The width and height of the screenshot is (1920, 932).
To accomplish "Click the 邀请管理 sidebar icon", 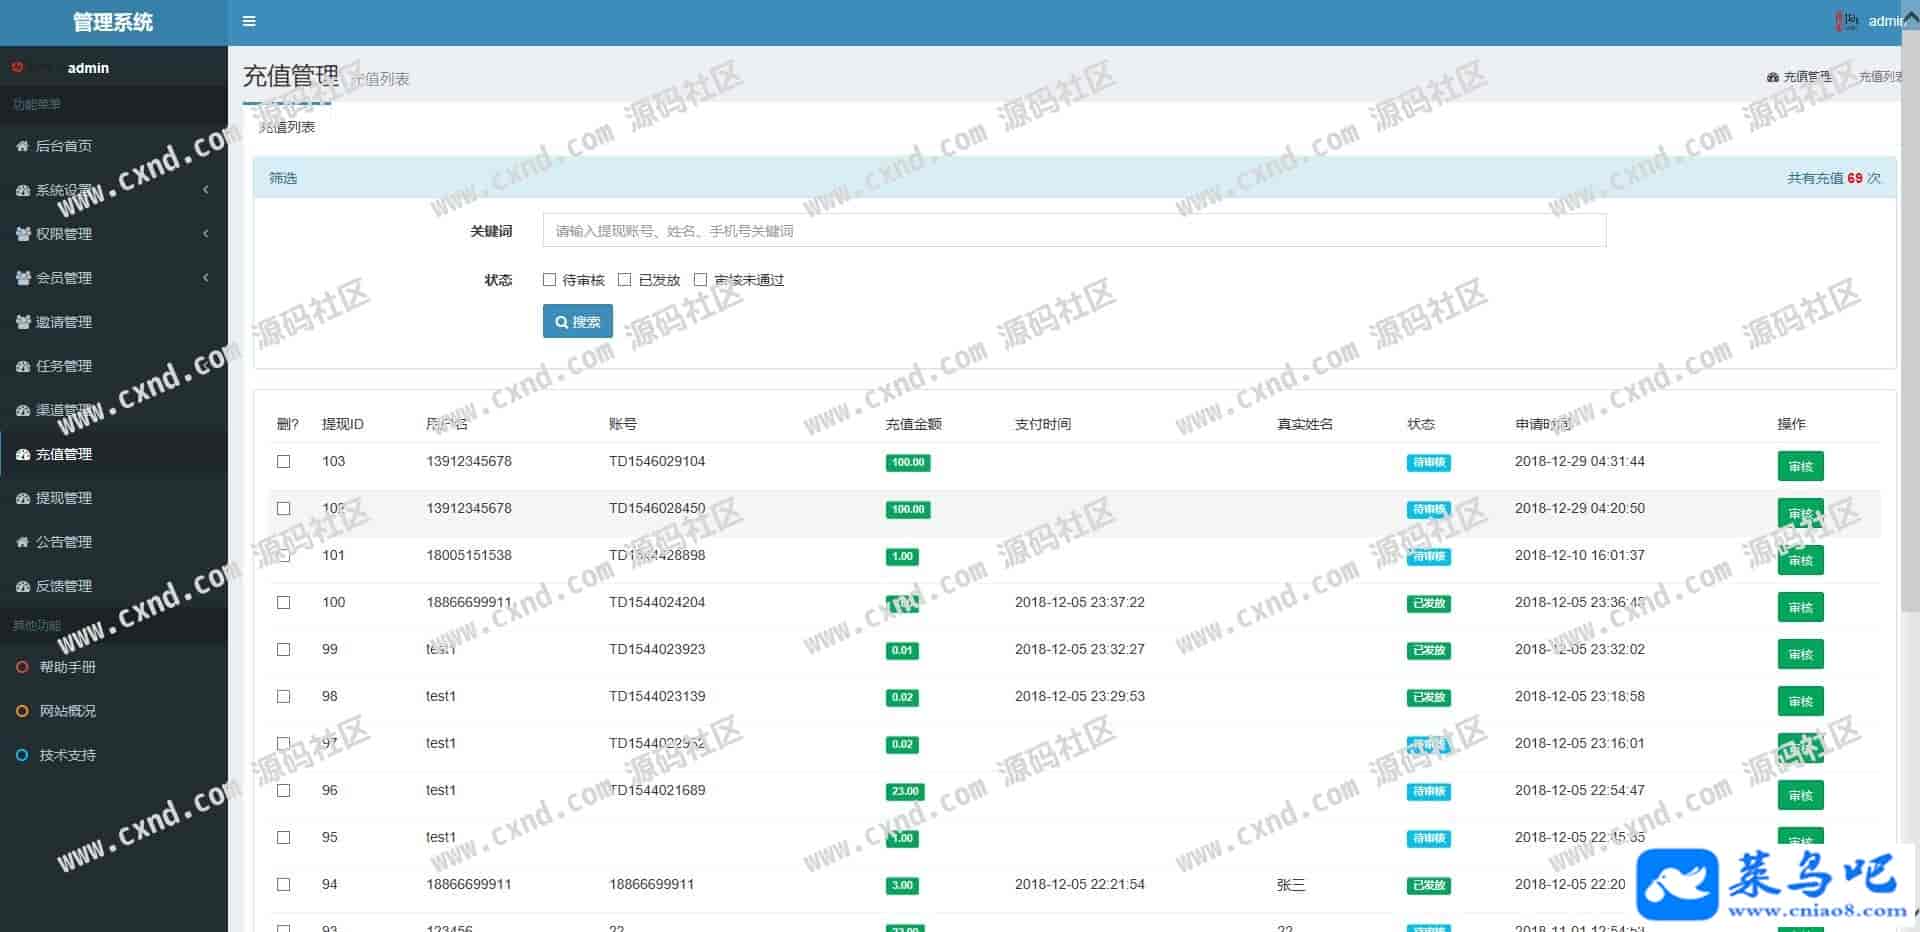I will [23, 322].
